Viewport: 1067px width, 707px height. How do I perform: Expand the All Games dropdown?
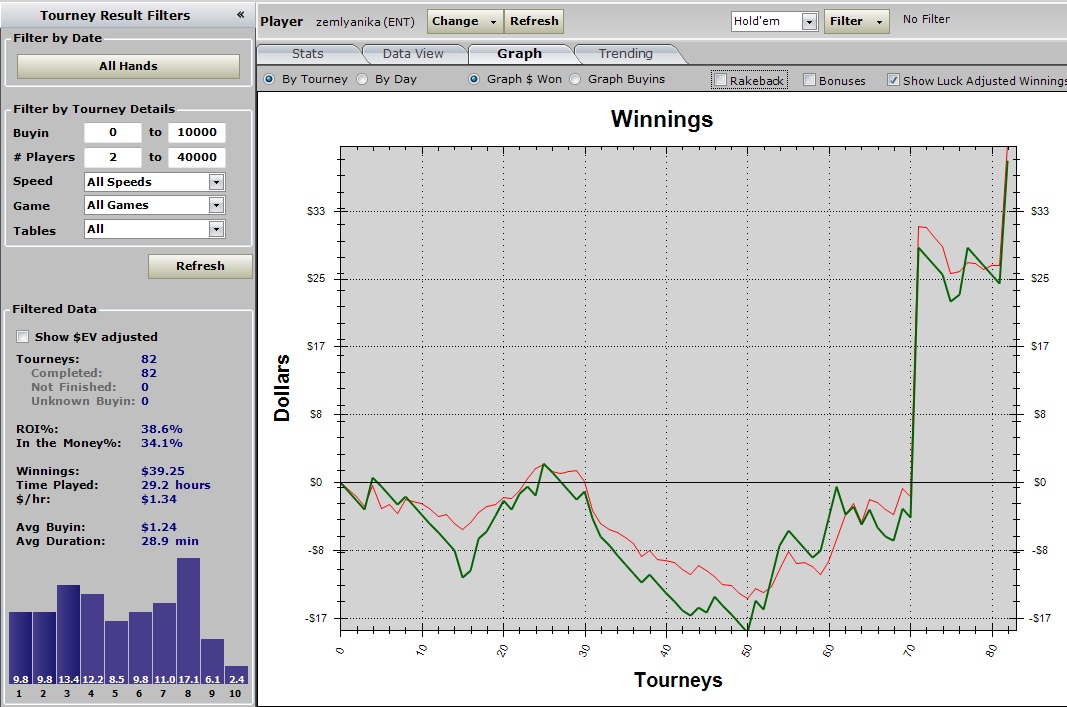click(154, 205)
